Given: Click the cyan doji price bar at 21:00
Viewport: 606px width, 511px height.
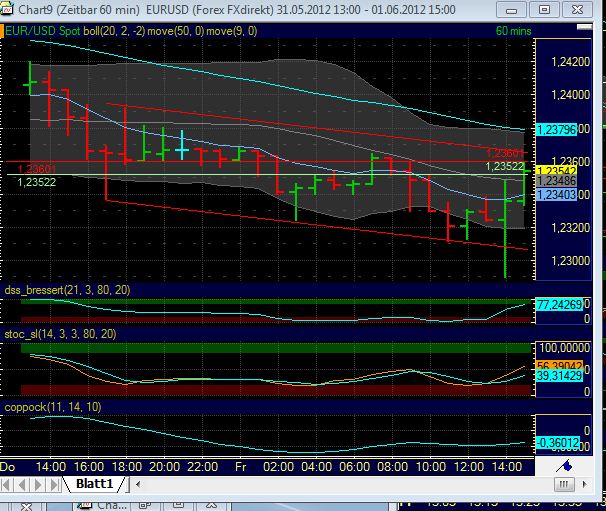Looking at the screenshot, I should pos(182,146).
